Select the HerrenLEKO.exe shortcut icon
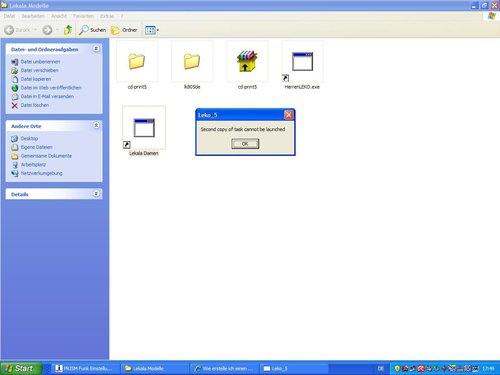Viewport: 500px width, 375px height. click(x=302, y=61)
